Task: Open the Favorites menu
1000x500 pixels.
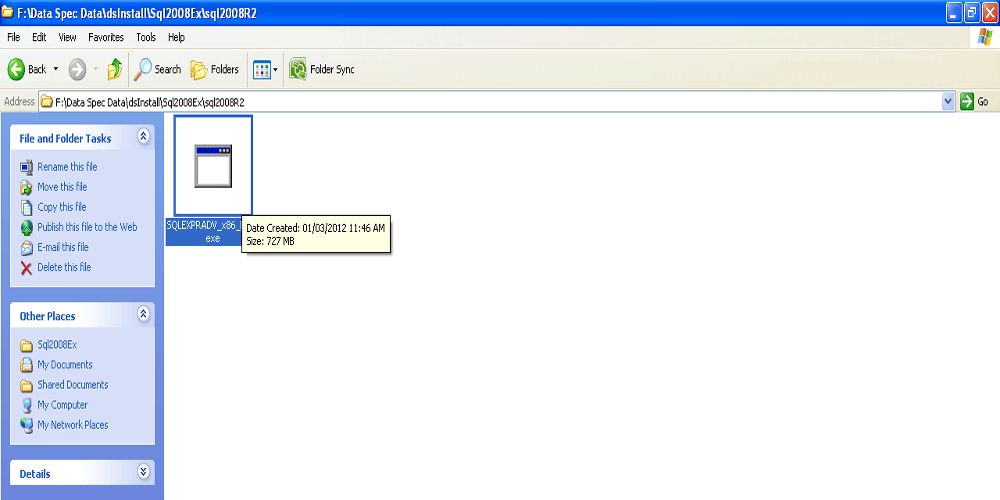Action: click(106, 38)
